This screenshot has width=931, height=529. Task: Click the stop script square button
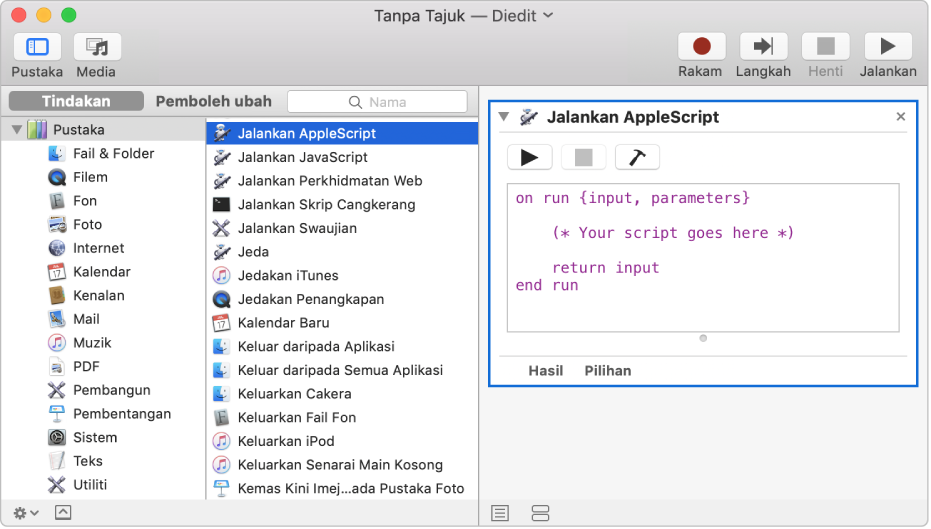point(583,157)
